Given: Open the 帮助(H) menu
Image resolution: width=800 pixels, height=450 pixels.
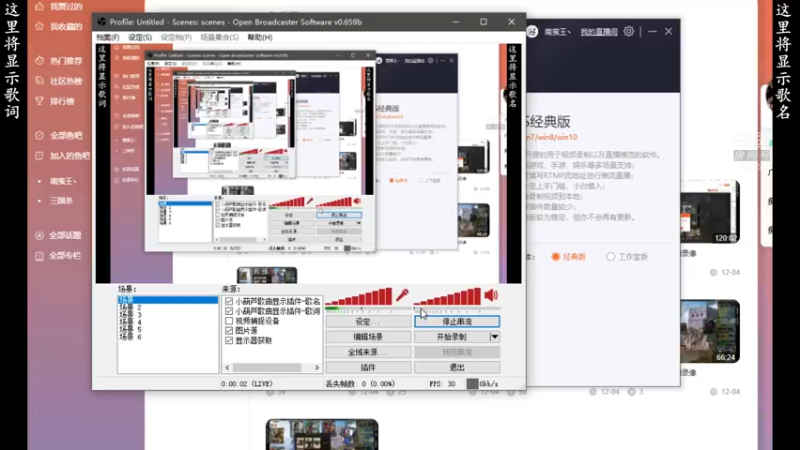Looking at the screenshot, I should pos(260,38).
